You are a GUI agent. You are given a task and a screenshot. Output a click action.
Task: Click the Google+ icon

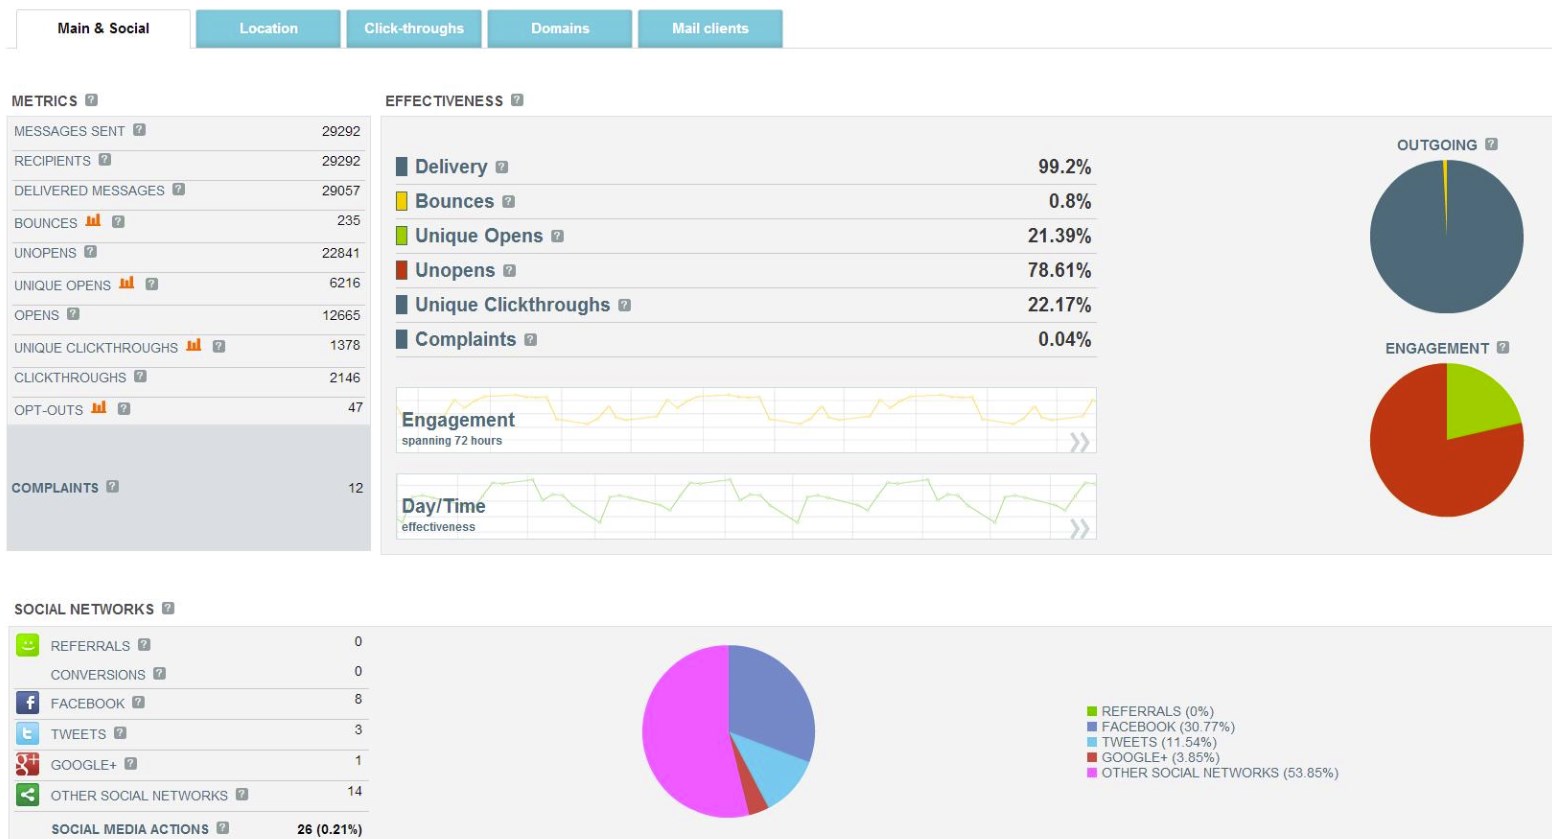[27, 765]
